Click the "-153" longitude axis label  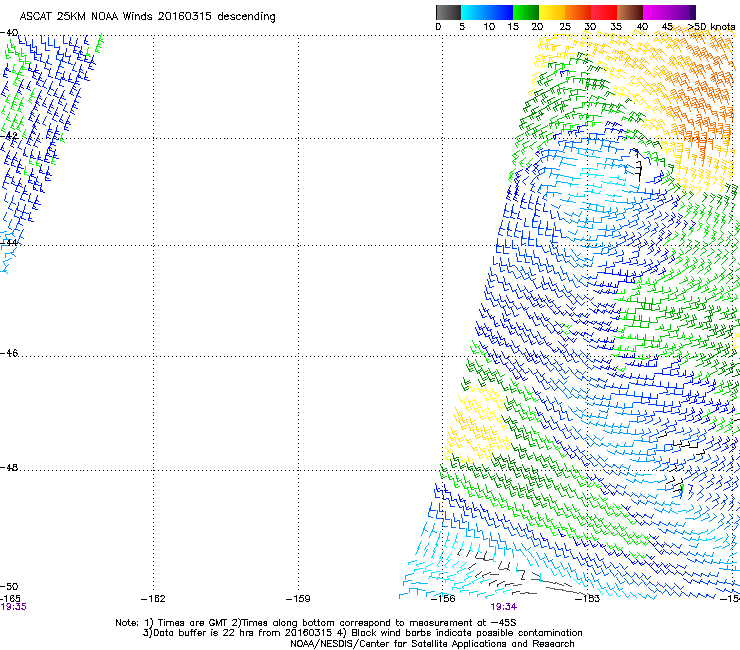point(588,599)
